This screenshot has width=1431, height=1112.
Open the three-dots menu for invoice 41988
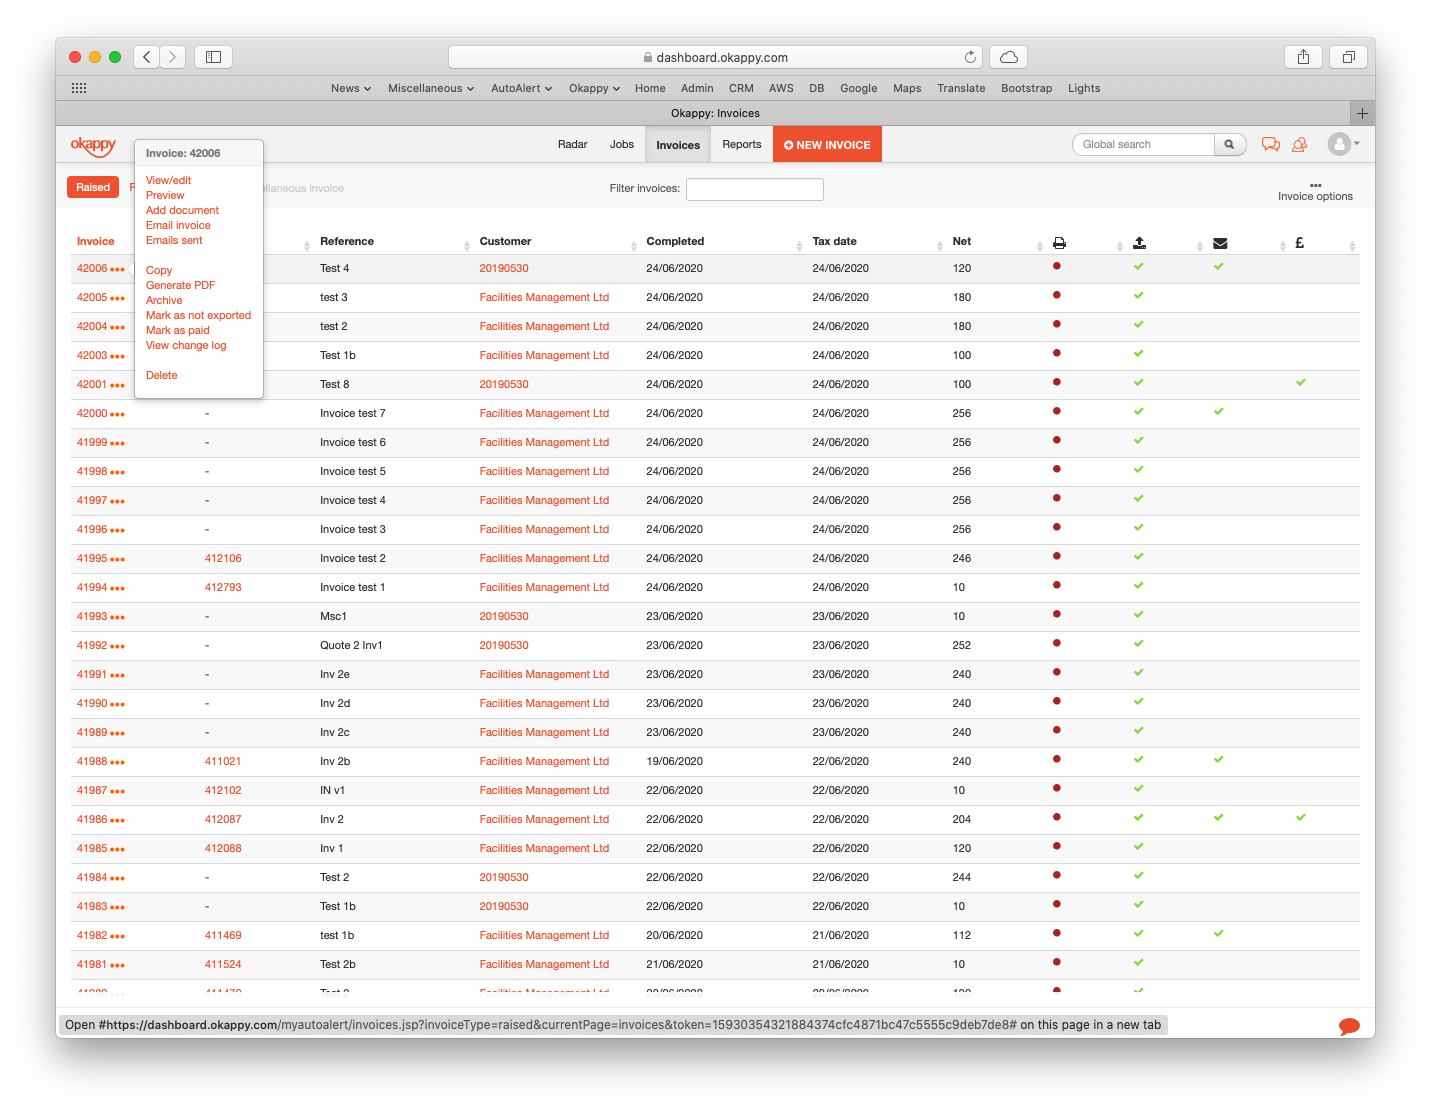[x=118, y=762]
